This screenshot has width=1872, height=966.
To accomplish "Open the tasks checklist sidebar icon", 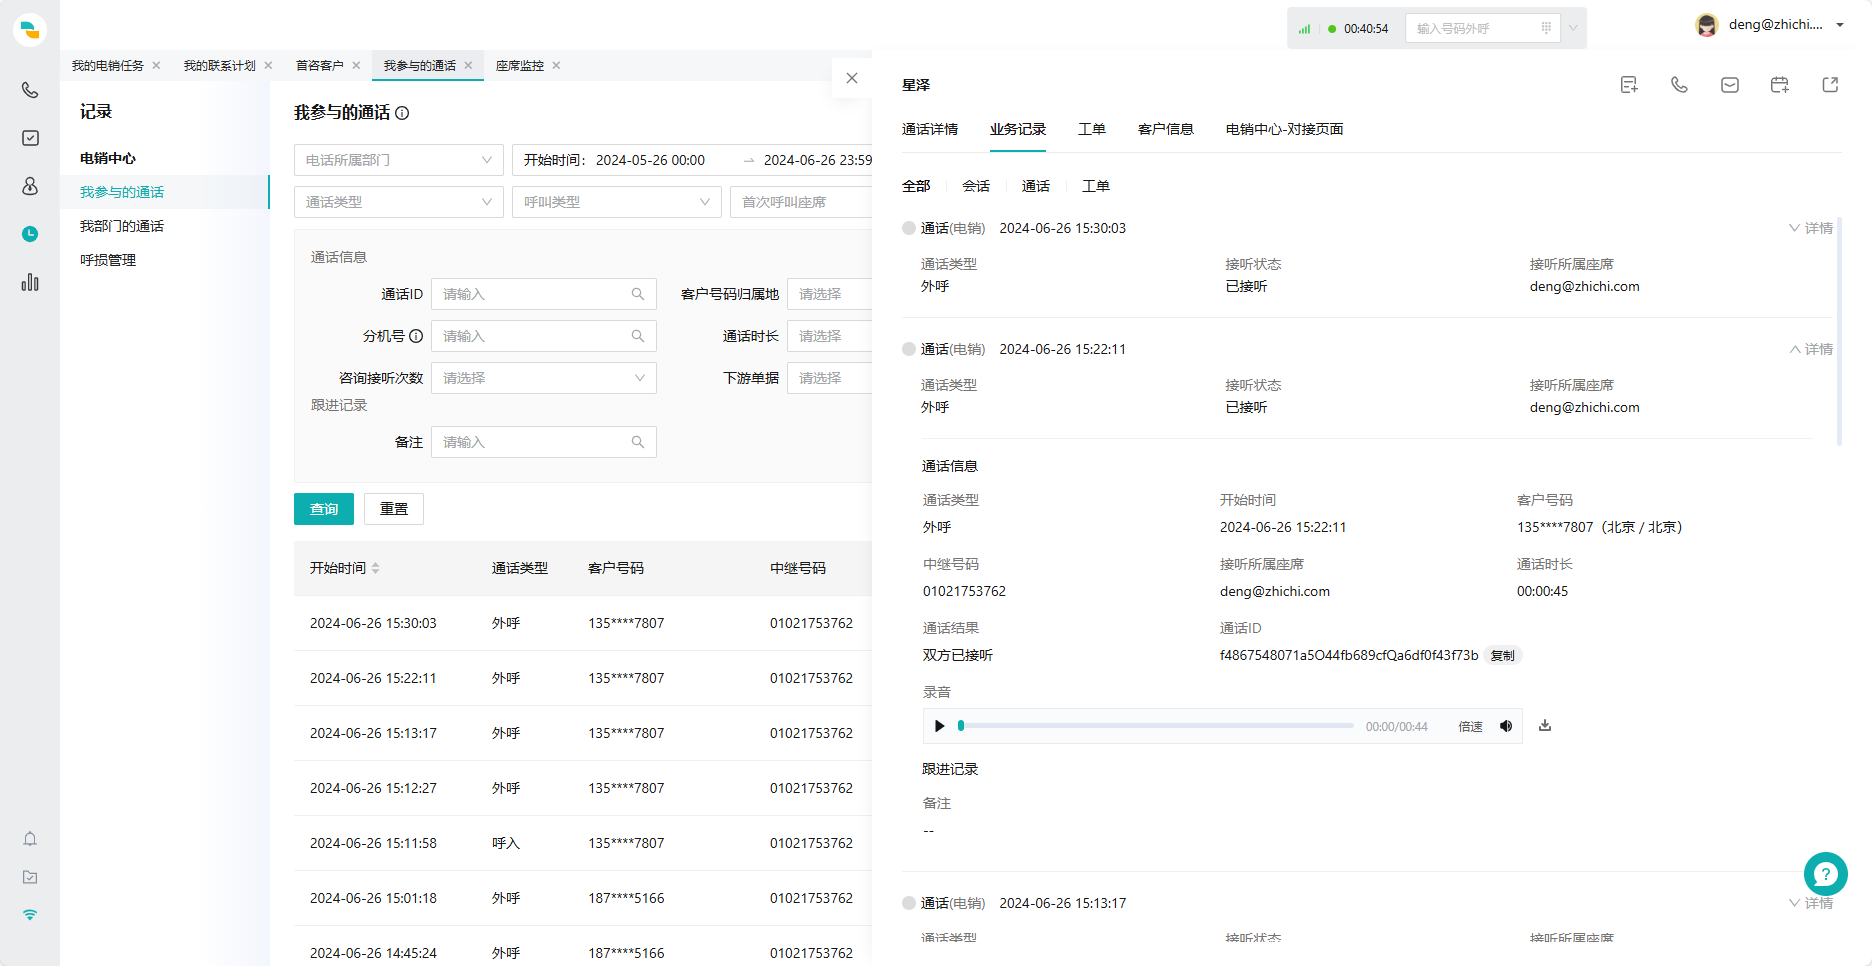I will 30,138.
